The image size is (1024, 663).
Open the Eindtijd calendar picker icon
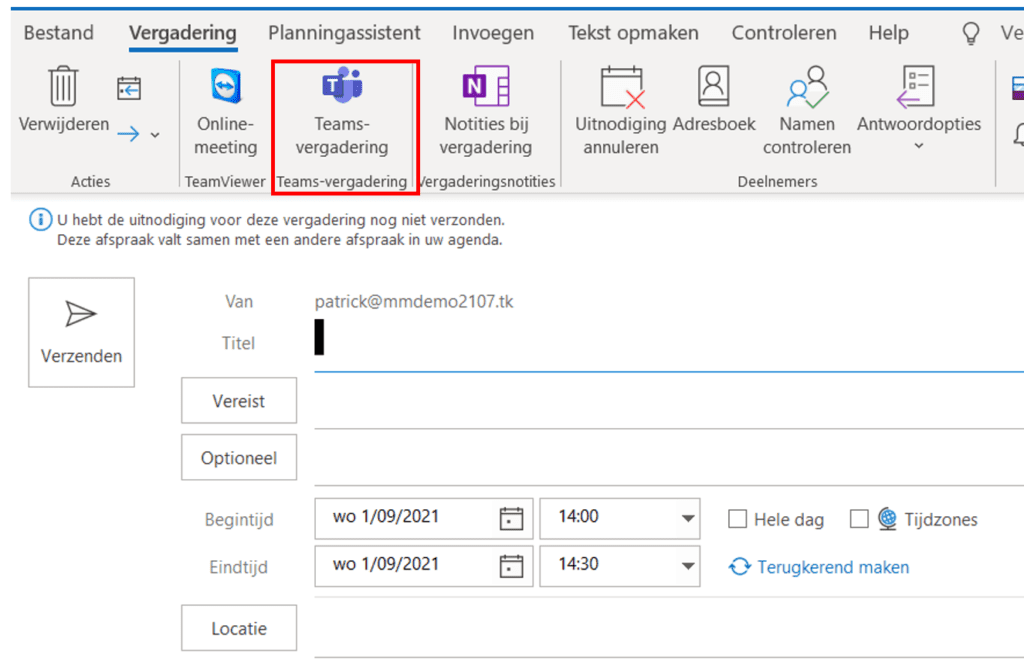pos(511,566)
